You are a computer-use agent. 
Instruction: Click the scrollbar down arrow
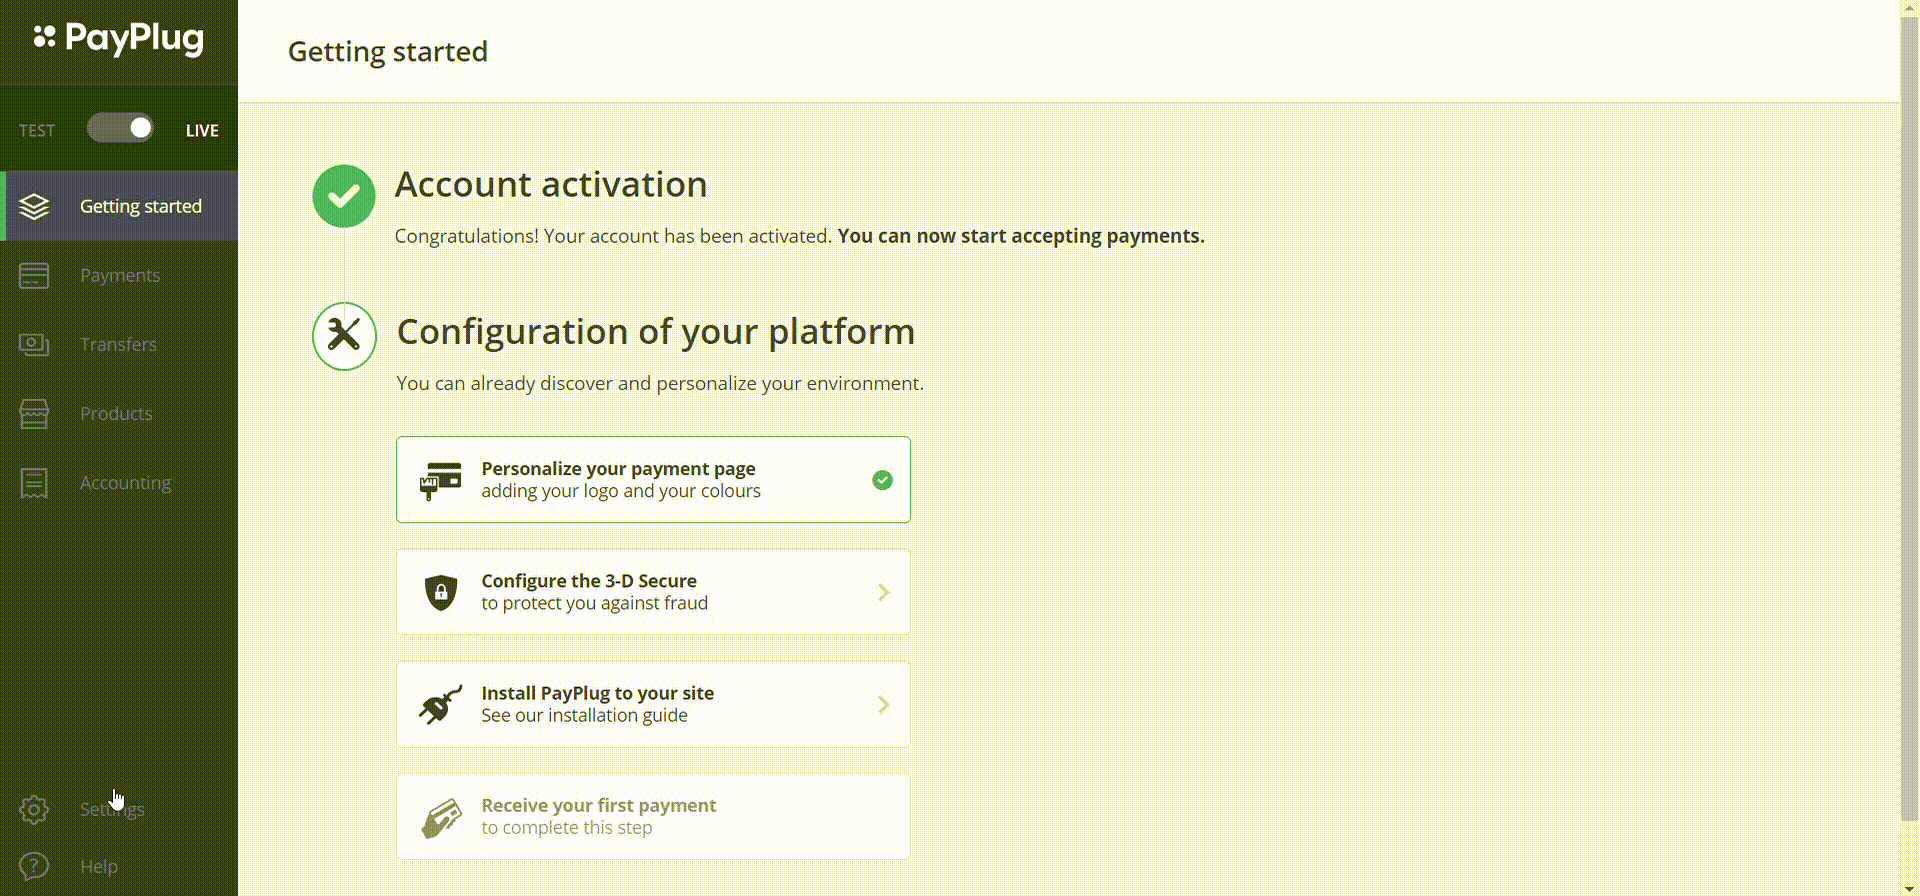coord(1909,888)
